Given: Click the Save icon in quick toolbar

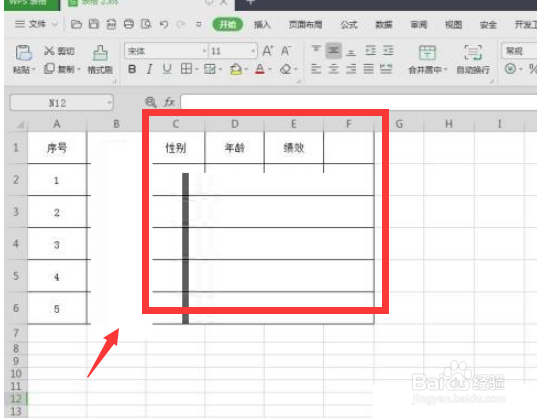Looking at the screenshot, I should coord(93,24).
